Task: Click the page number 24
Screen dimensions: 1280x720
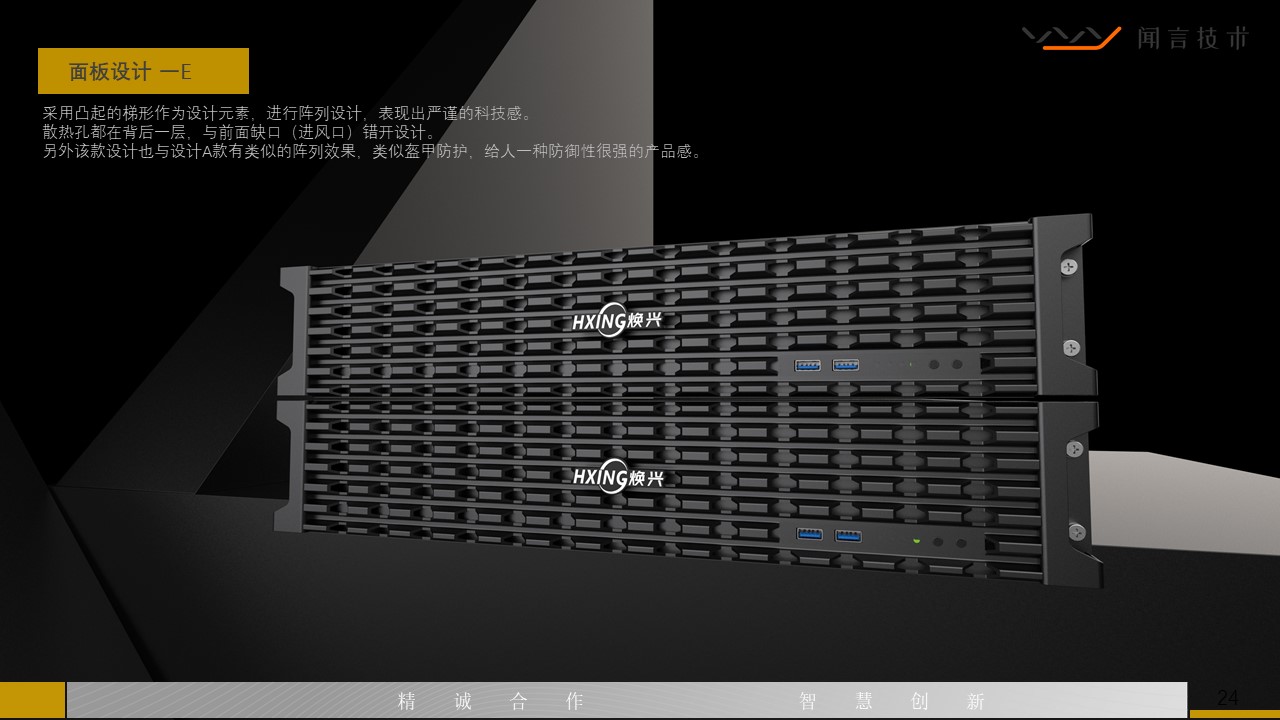Action: pos(1228,697)
